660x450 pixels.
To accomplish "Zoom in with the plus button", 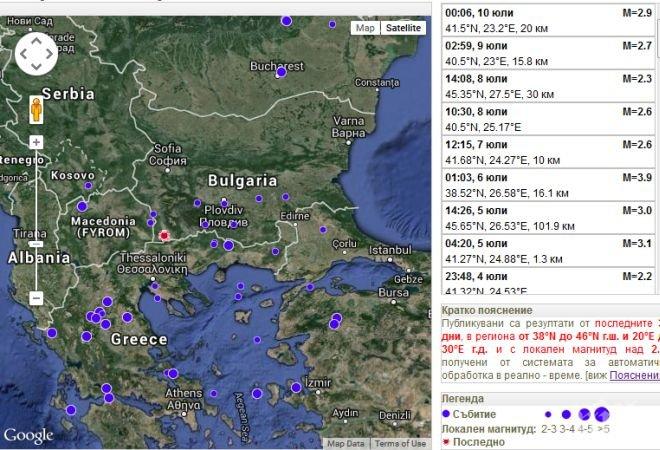I will coord(36,141).
